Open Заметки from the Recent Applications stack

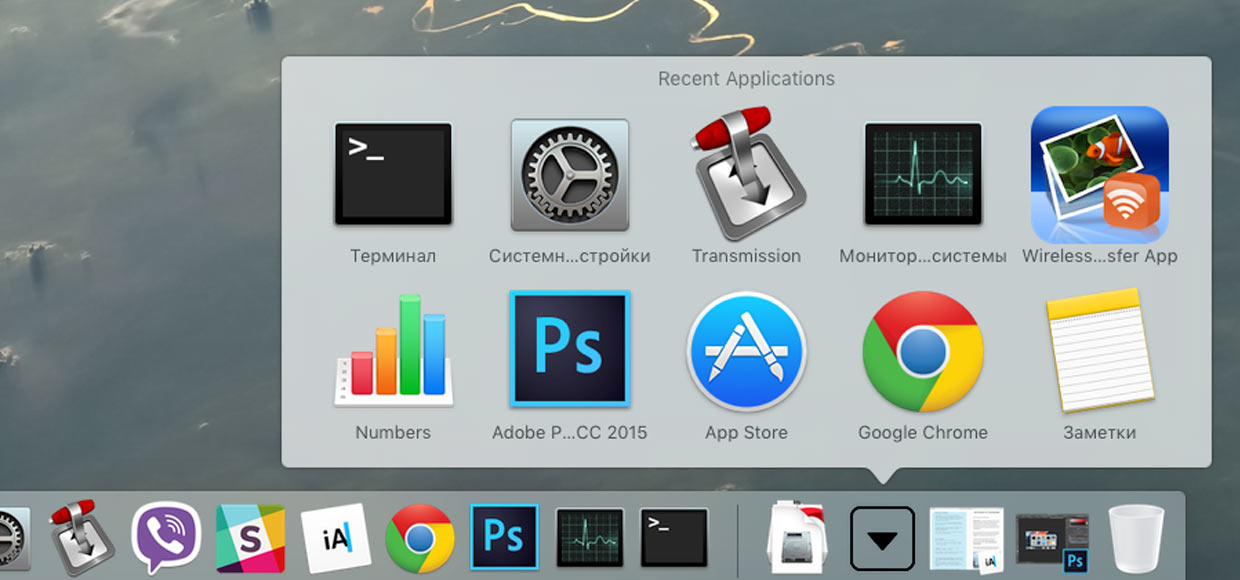point(1100,350)
